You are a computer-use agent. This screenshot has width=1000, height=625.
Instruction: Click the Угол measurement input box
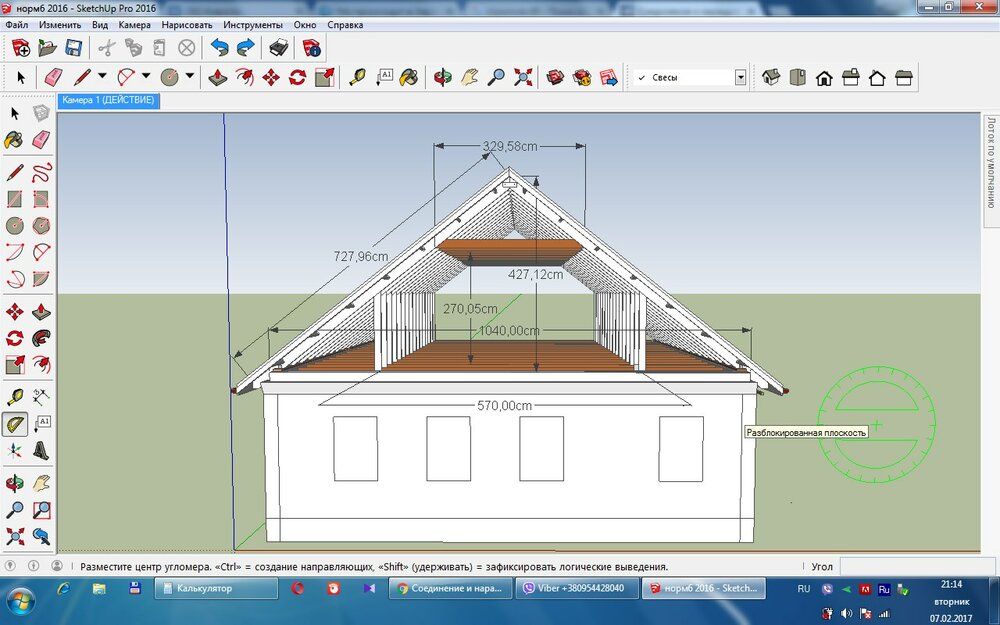coord(908,566)
